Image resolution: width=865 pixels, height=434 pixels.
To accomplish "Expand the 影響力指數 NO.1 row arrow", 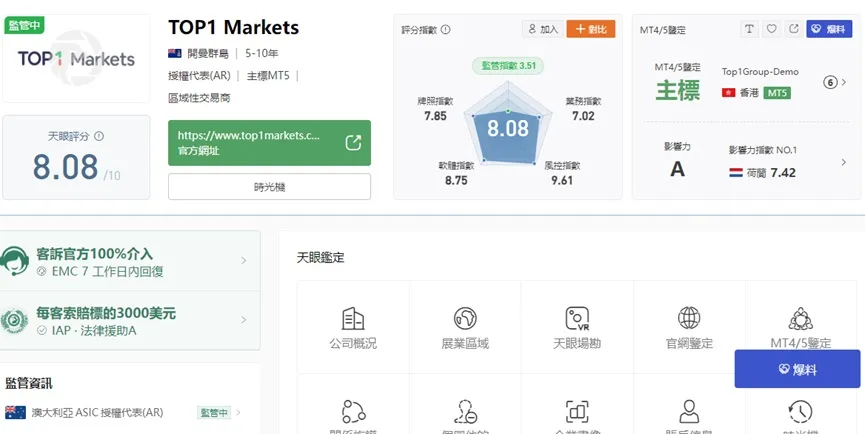I will pos(843,162).
